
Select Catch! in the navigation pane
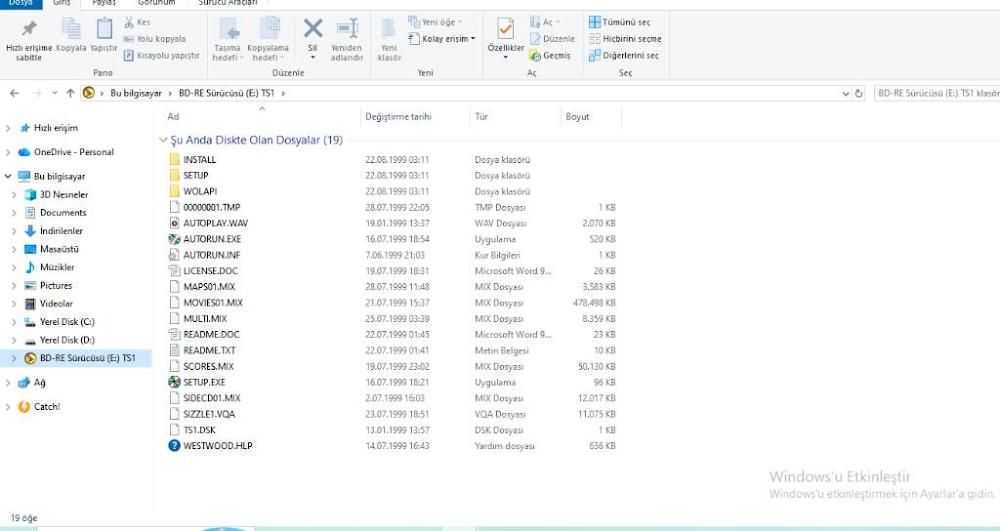pyautogui.click(x=47, y=407)
